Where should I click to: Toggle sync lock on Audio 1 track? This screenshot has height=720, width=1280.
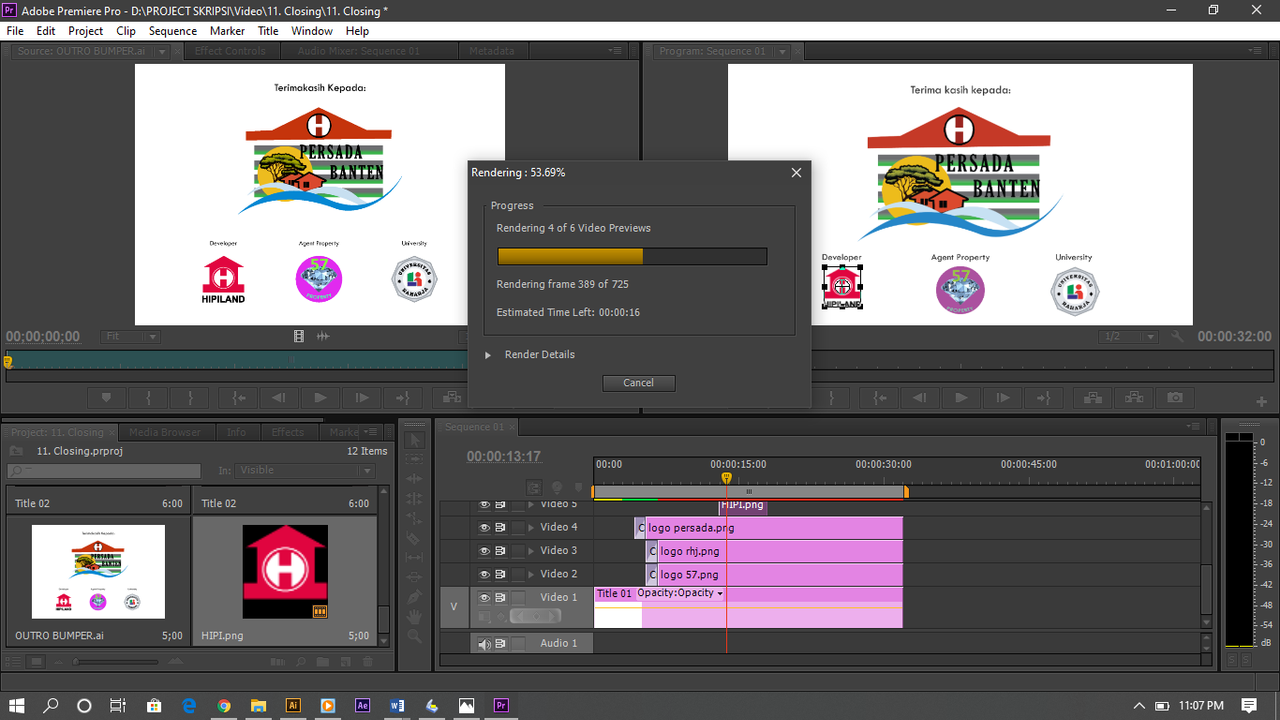[500, 644]
